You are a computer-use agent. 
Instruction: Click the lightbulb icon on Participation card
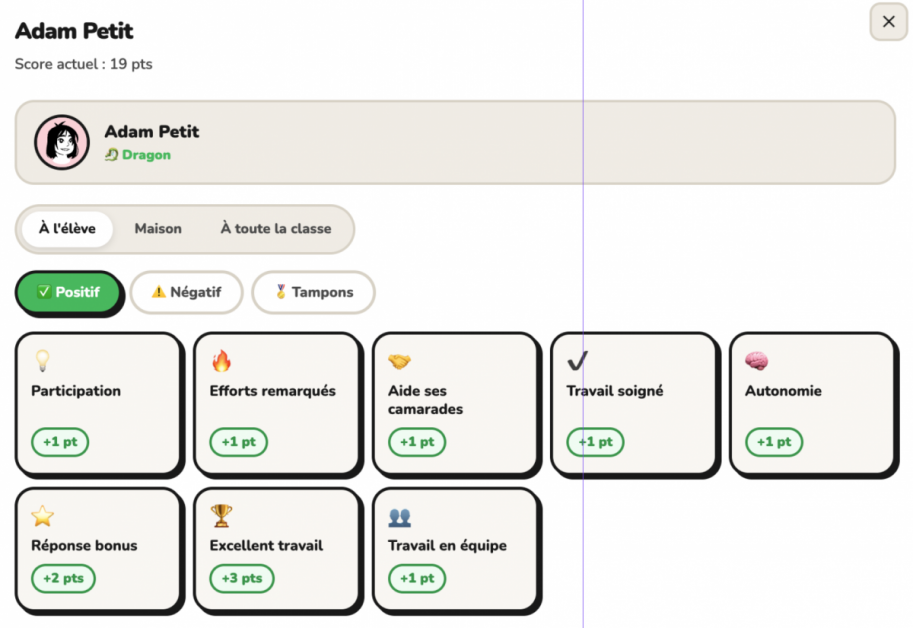(43, 360)
